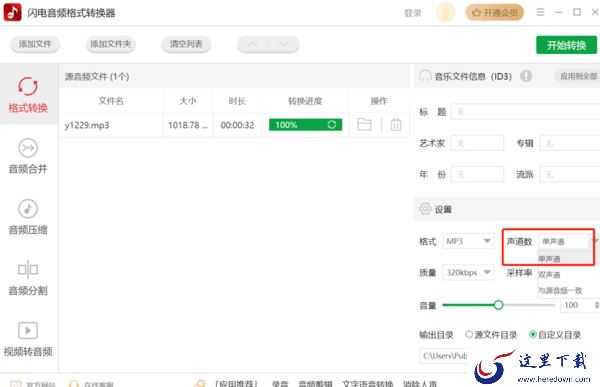The width and height of the screenshot is (600, 387).
Task: Open the 消除人声 link in the bottom bar
Action: 420,383
